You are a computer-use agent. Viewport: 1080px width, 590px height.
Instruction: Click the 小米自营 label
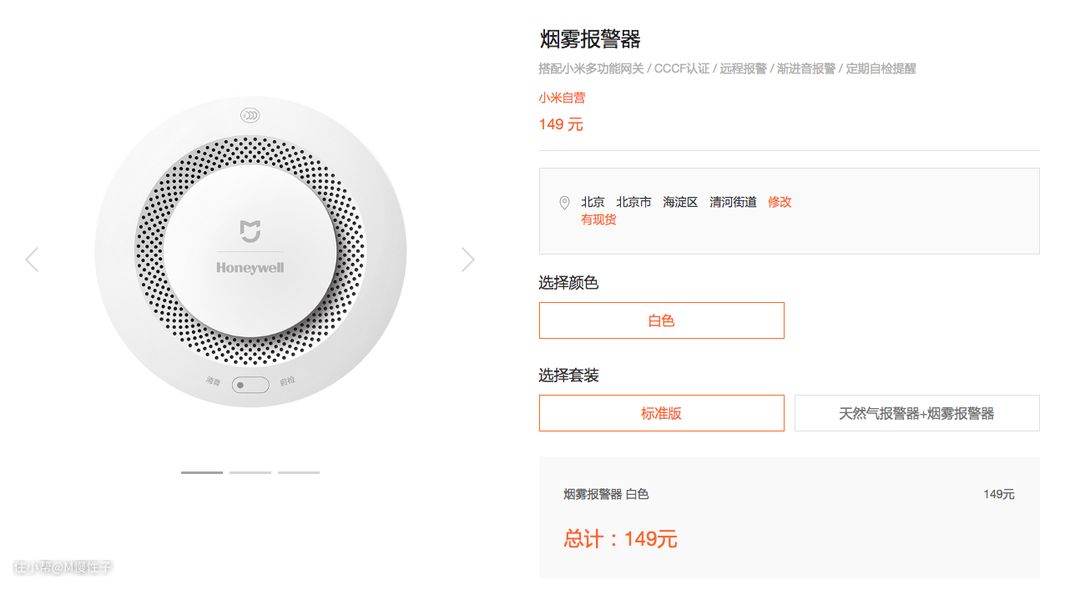tap(562, 98)
